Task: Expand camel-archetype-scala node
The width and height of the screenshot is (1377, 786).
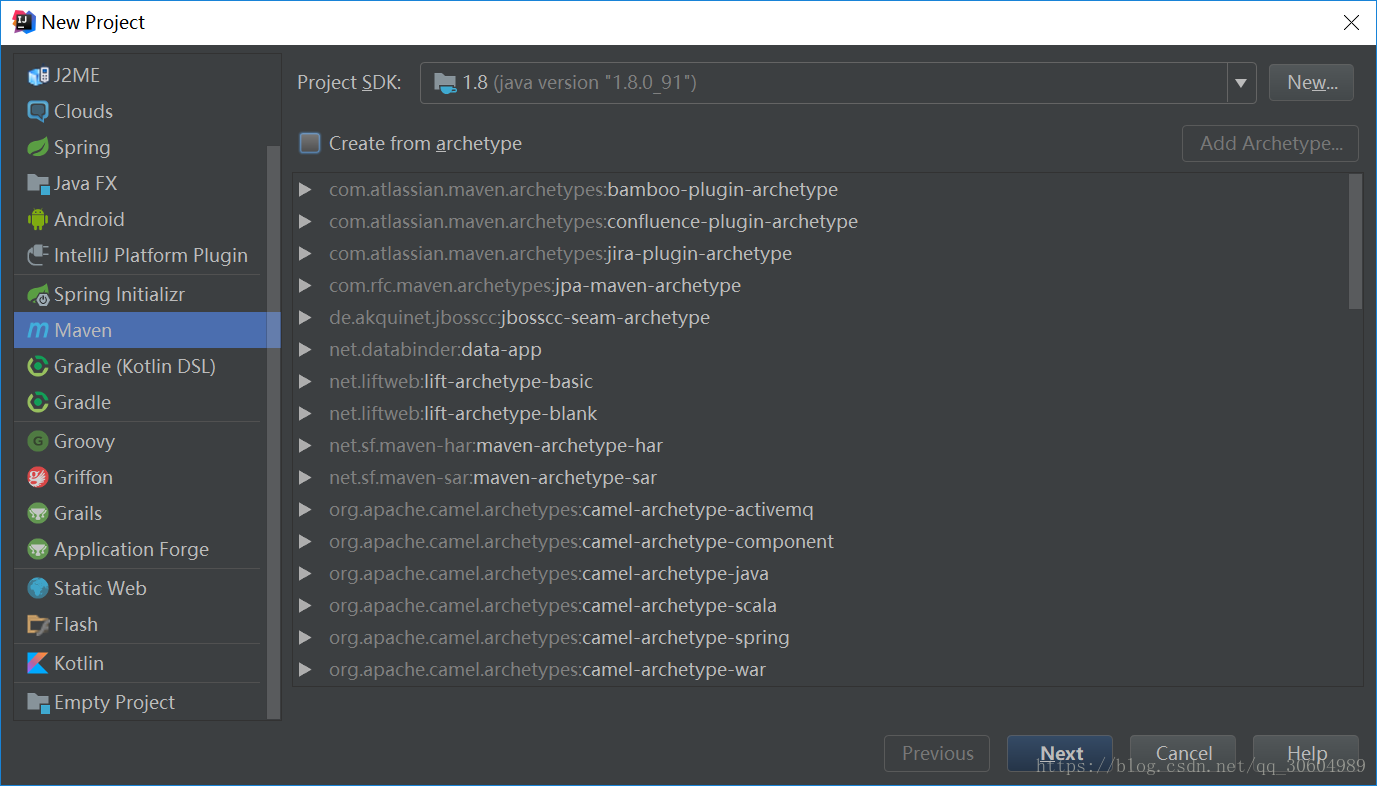Action: point(306,606)
